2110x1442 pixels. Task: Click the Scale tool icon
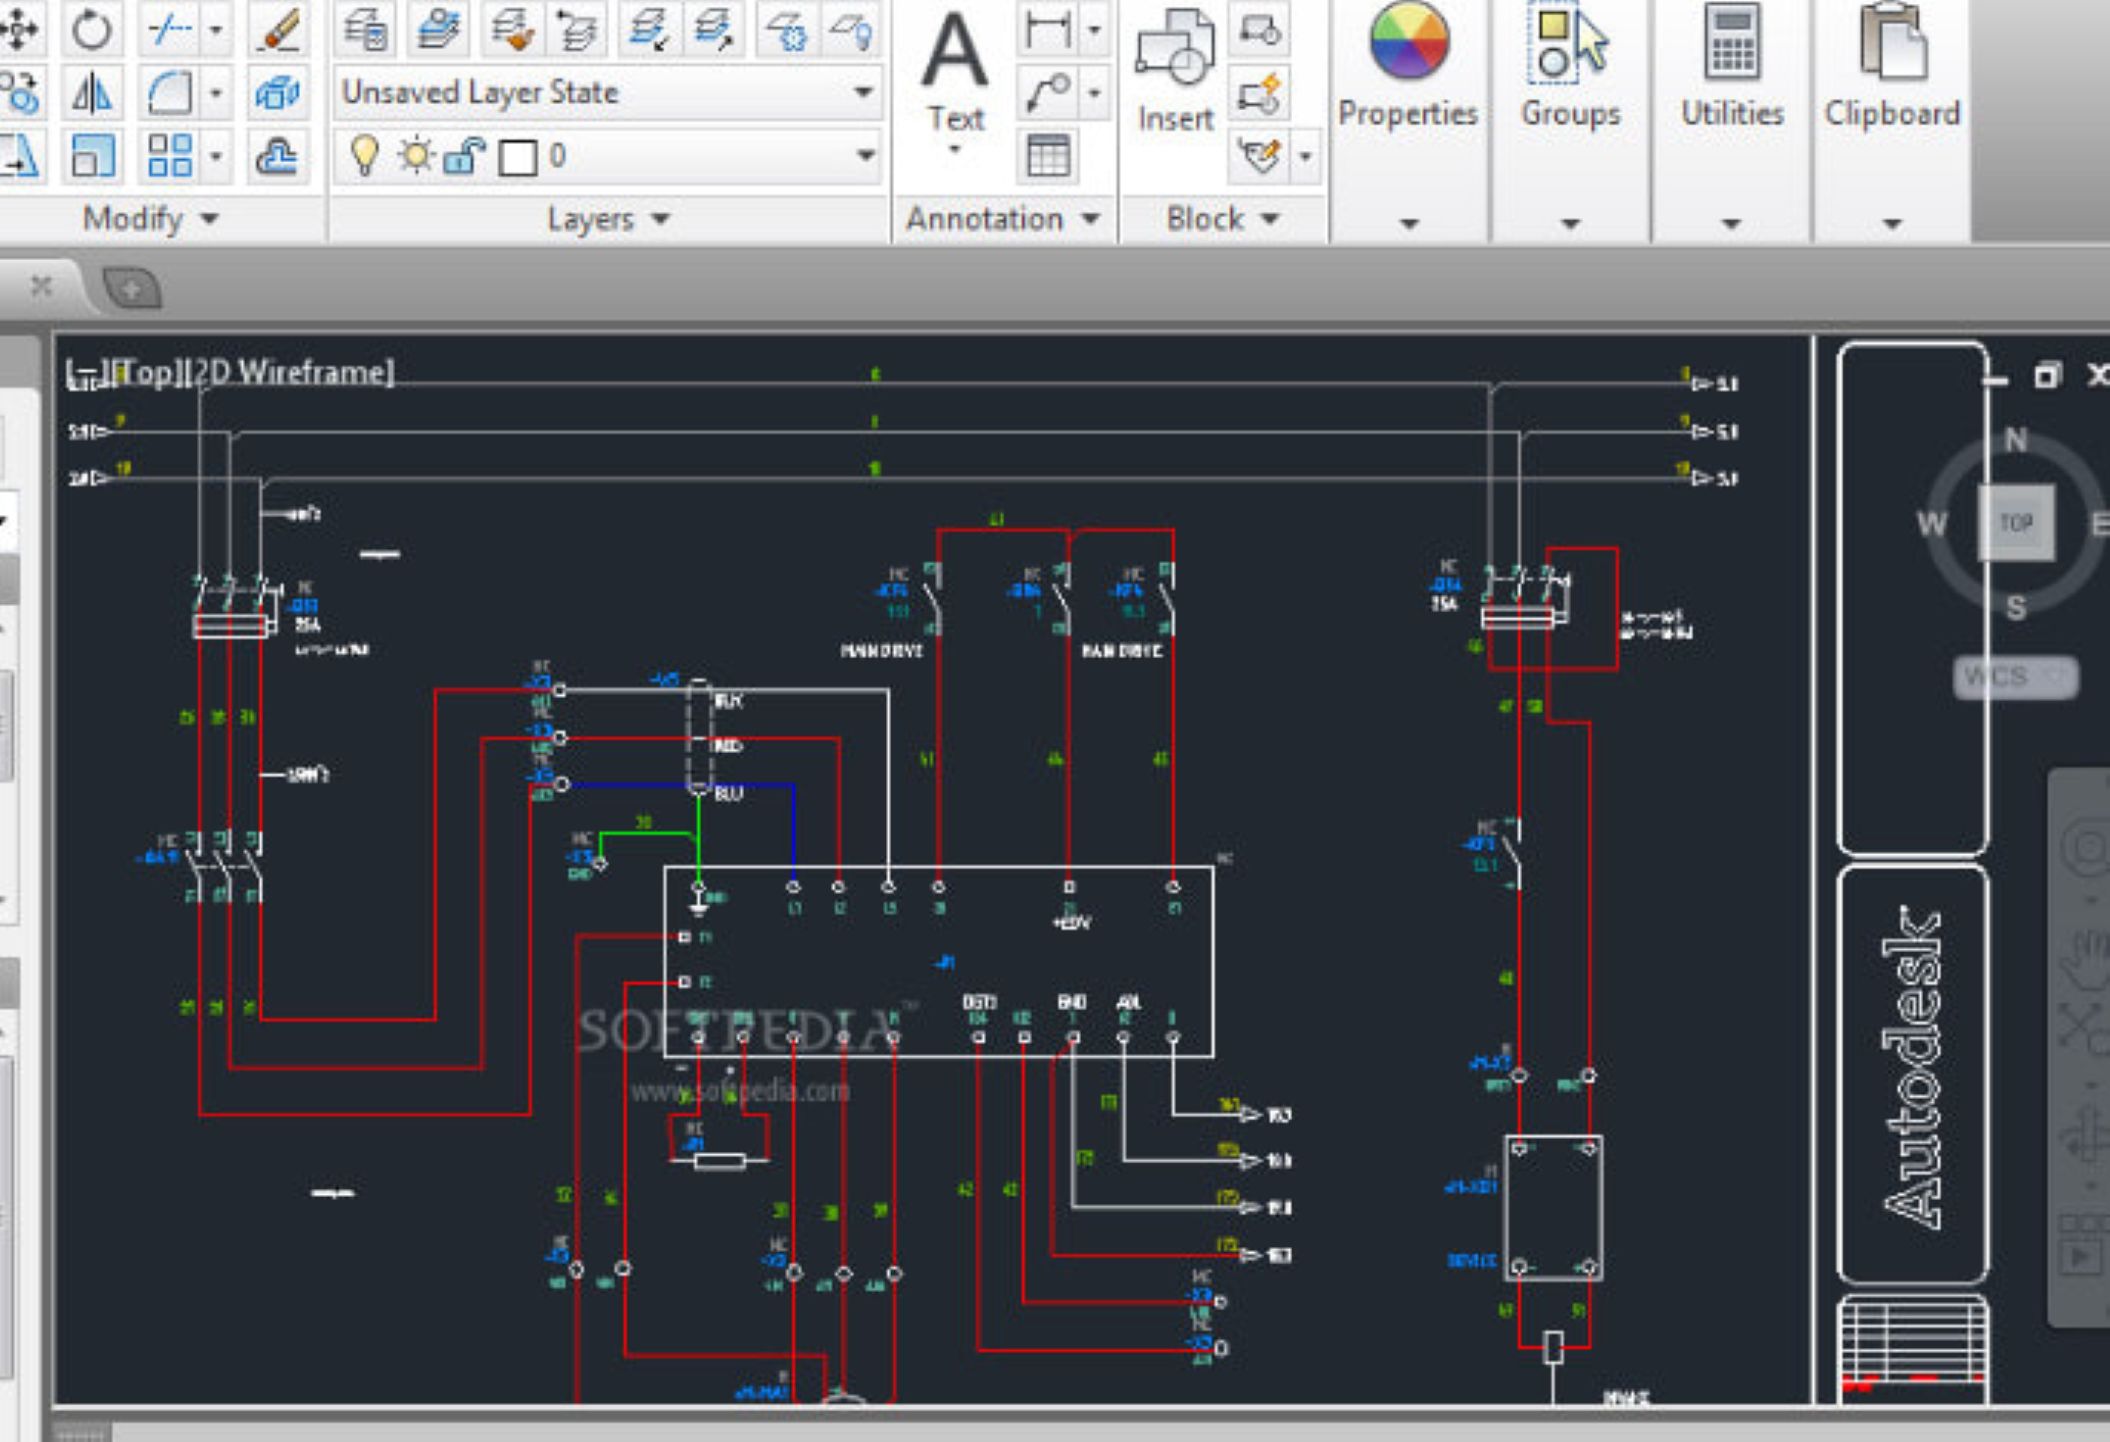(x=91, y=157)
